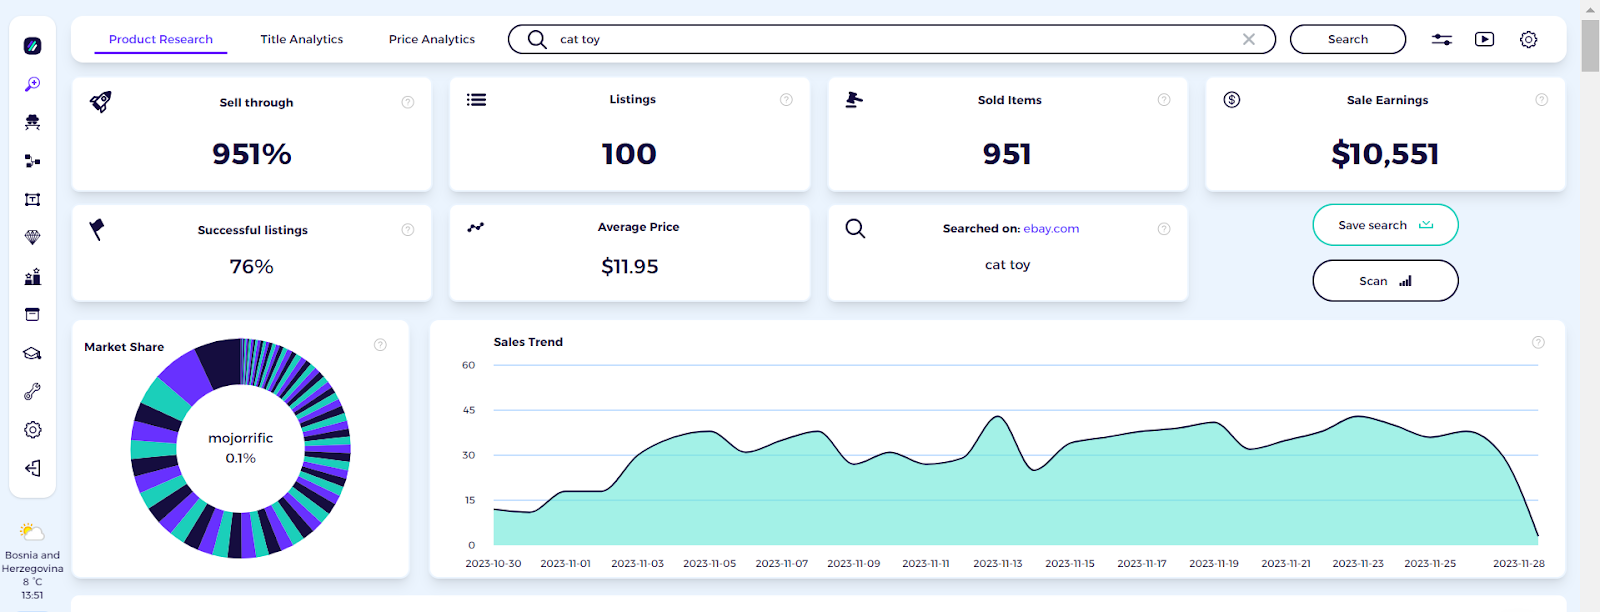Click the weather widget sun-cloud icon
This screenshot has height=612, width=1600.
point(32,532)
